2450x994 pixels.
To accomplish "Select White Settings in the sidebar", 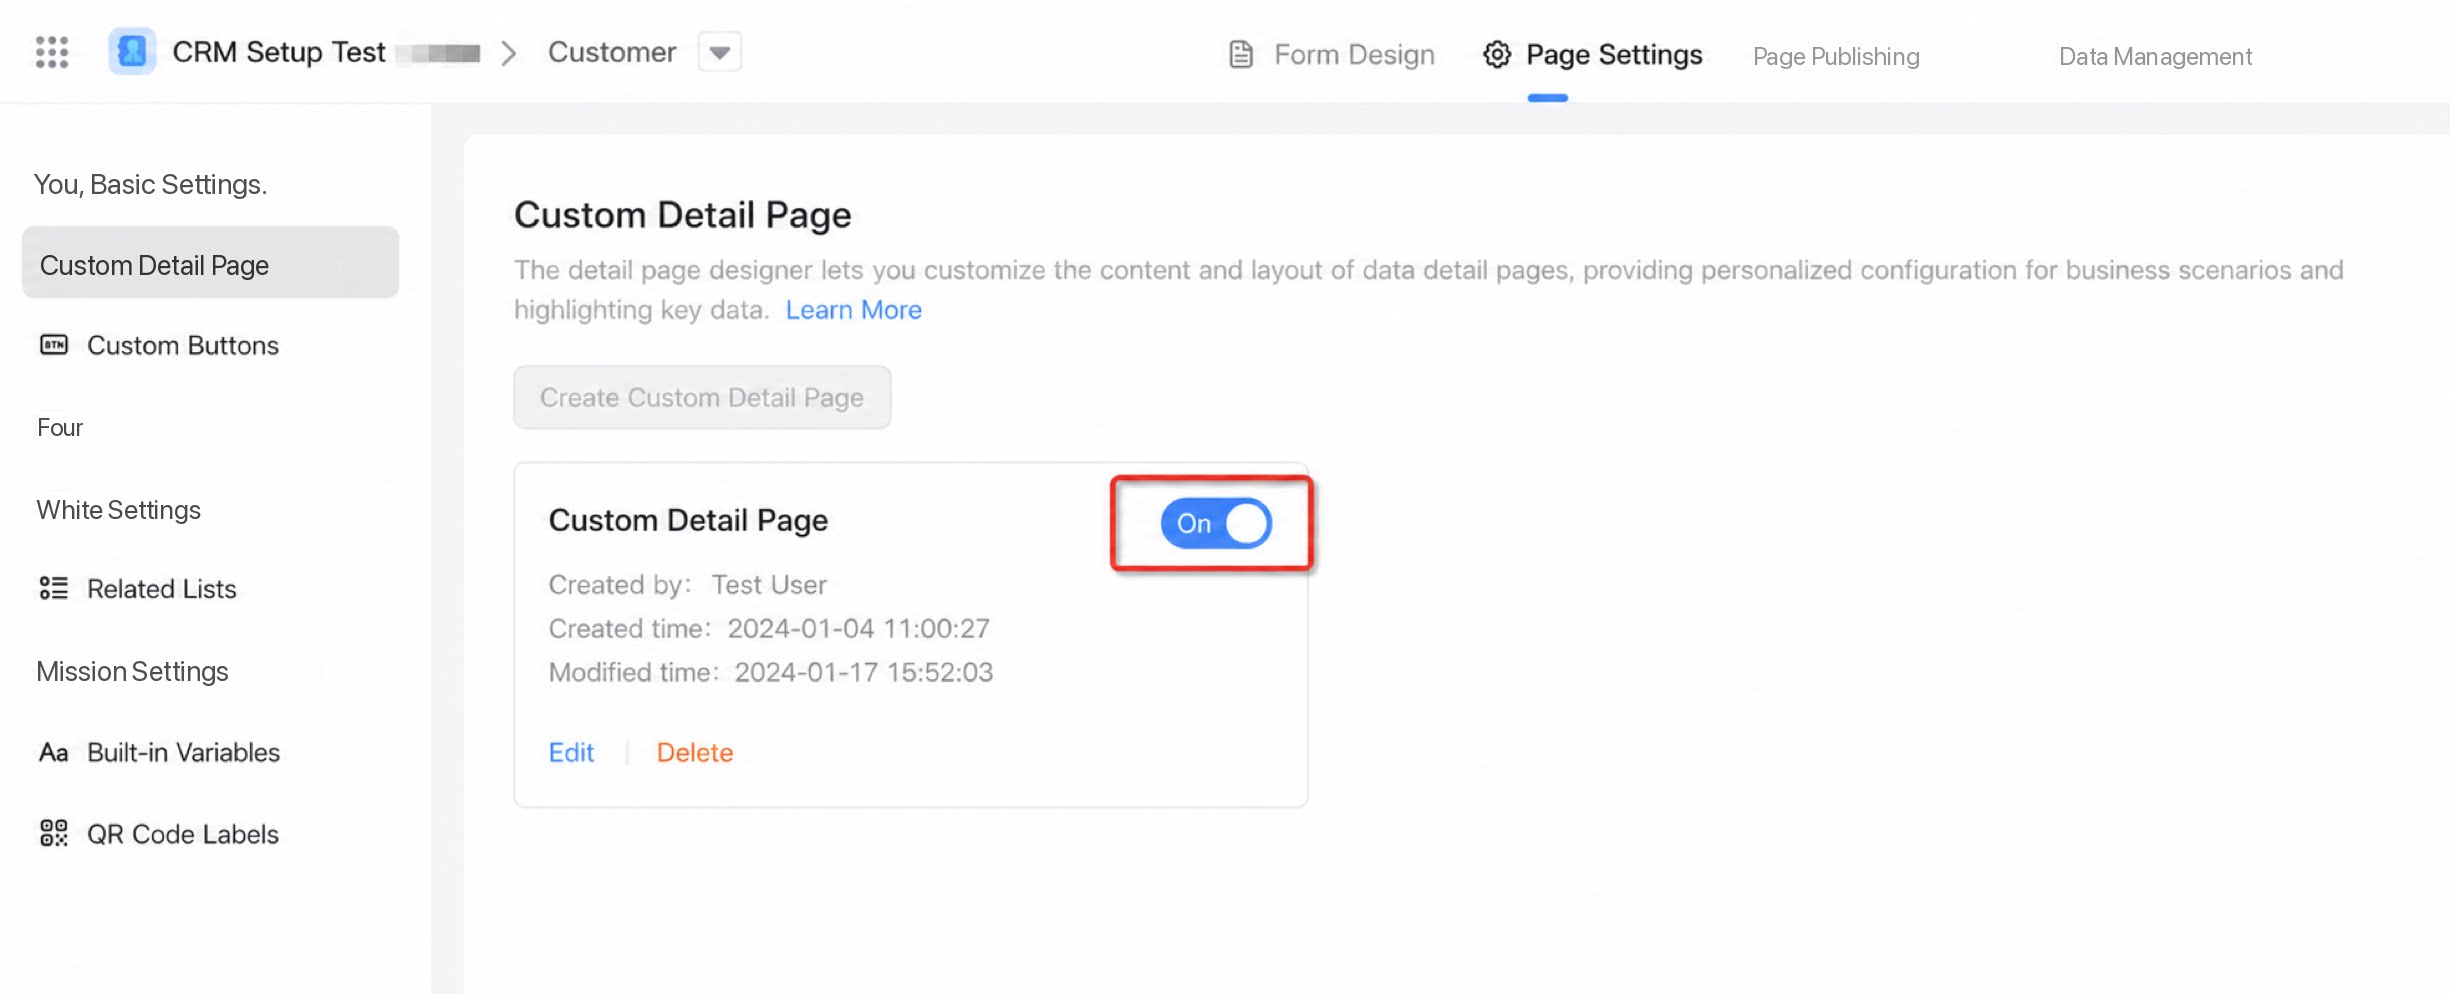I will point(118,510).
